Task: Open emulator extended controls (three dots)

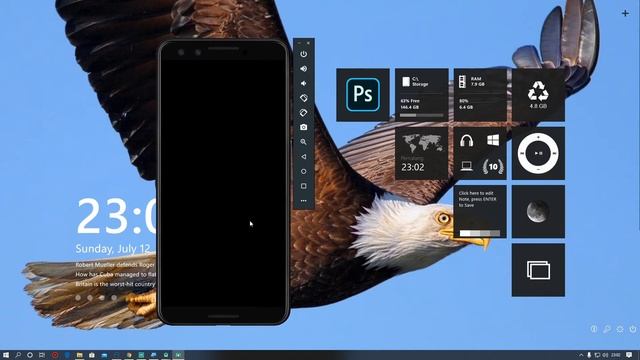Action: point(303,201)
